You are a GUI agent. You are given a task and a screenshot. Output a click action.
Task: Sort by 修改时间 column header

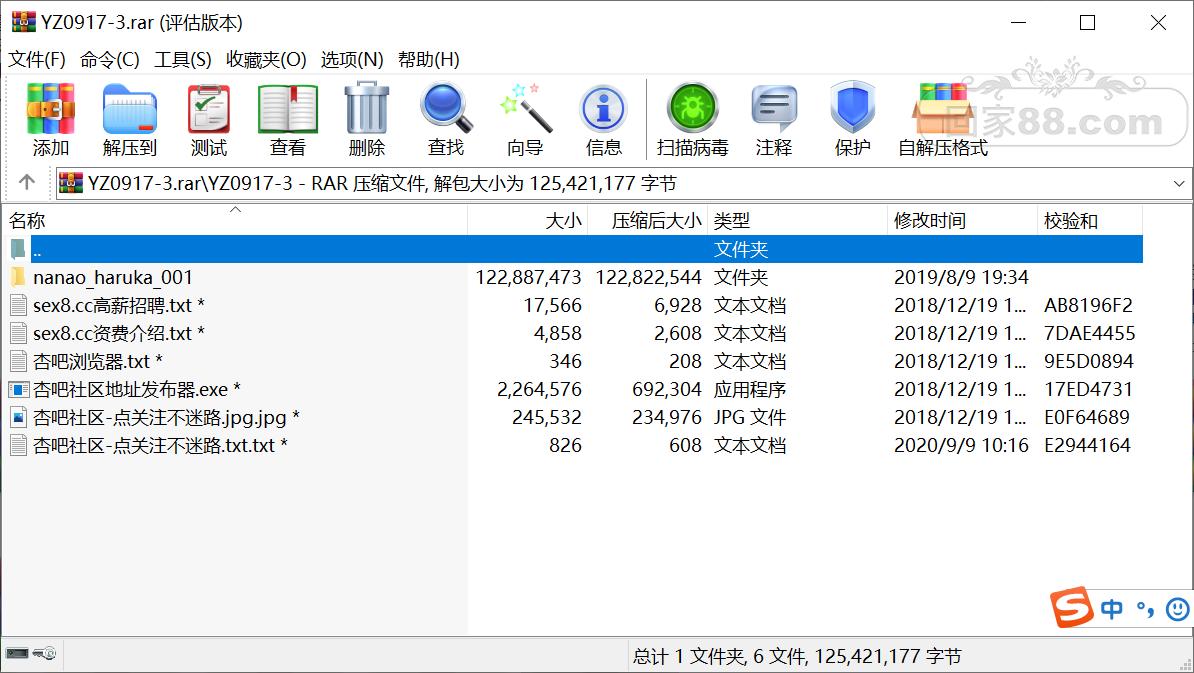(x=963, y=221)
